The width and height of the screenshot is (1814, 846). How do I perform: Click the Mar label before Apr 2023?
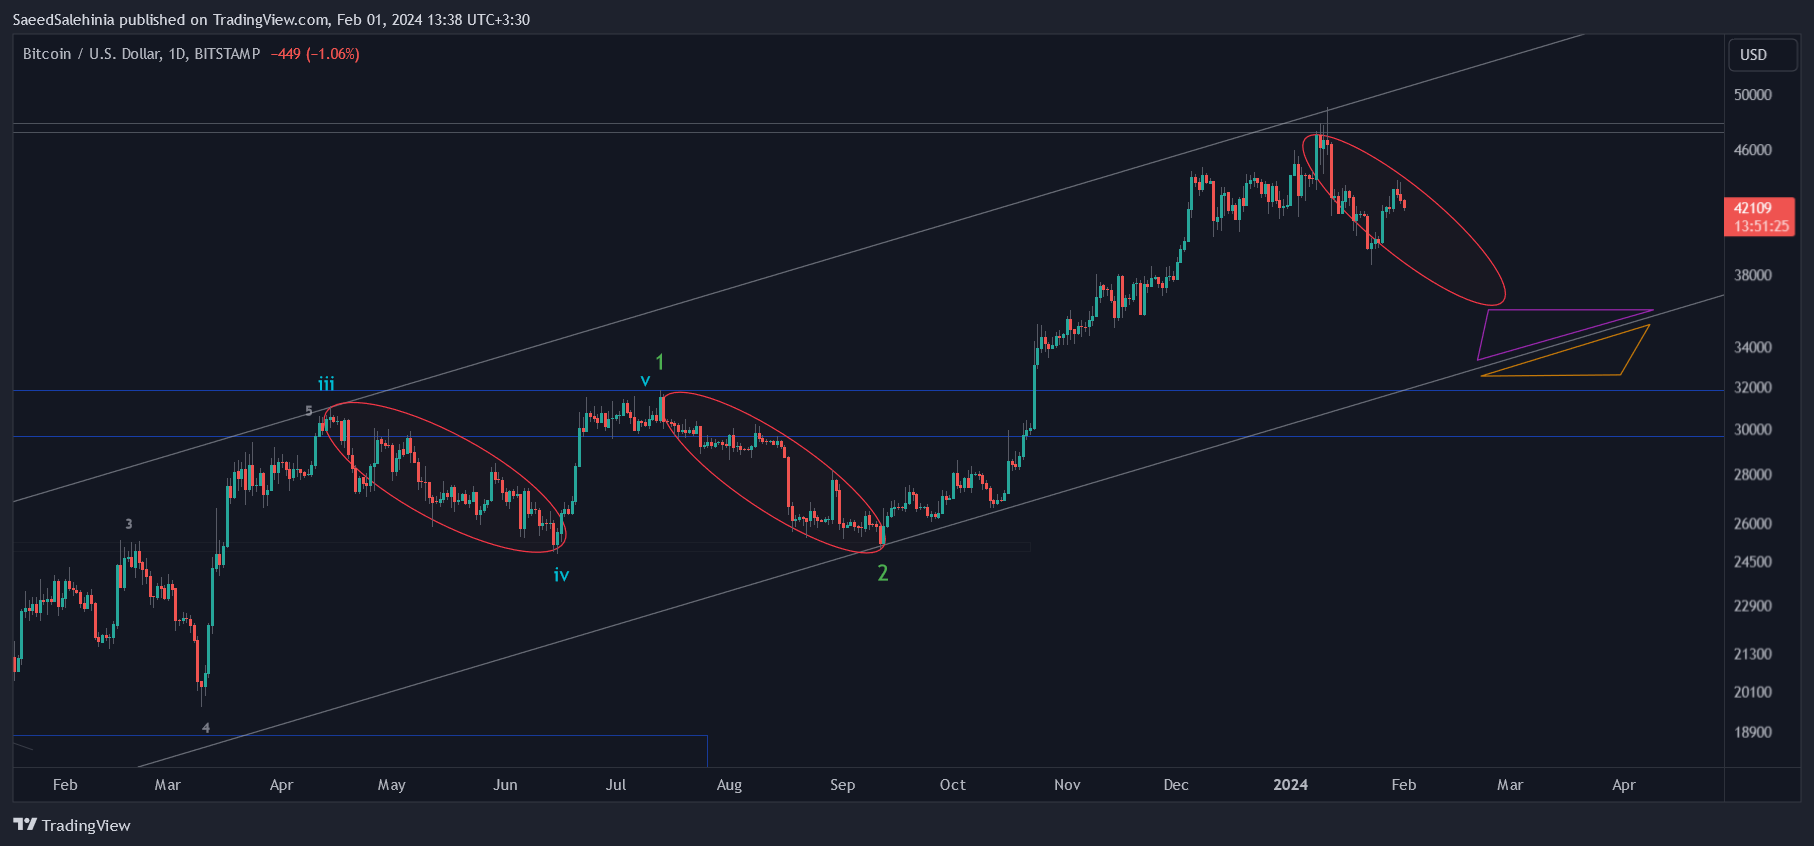[167, 785]
